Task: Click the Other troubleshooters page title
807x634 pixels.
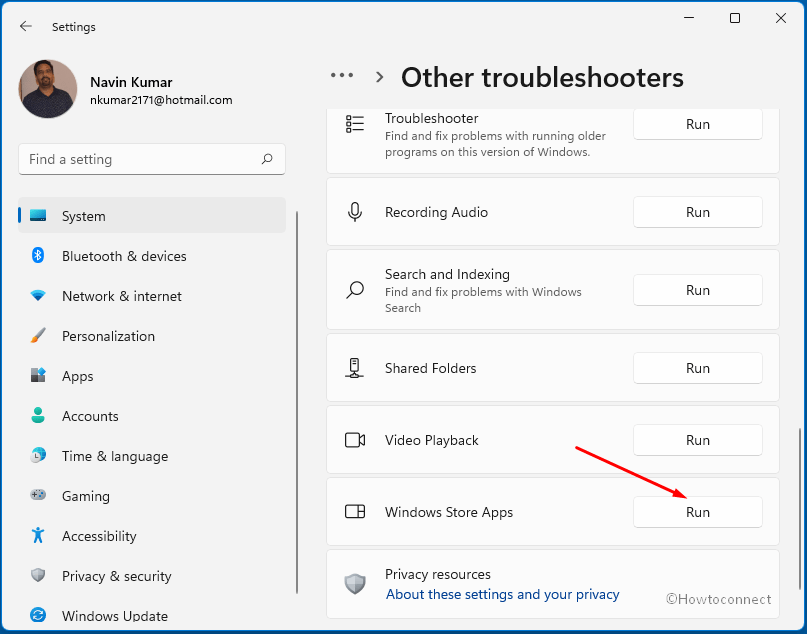Action: [x=542, y=78]
